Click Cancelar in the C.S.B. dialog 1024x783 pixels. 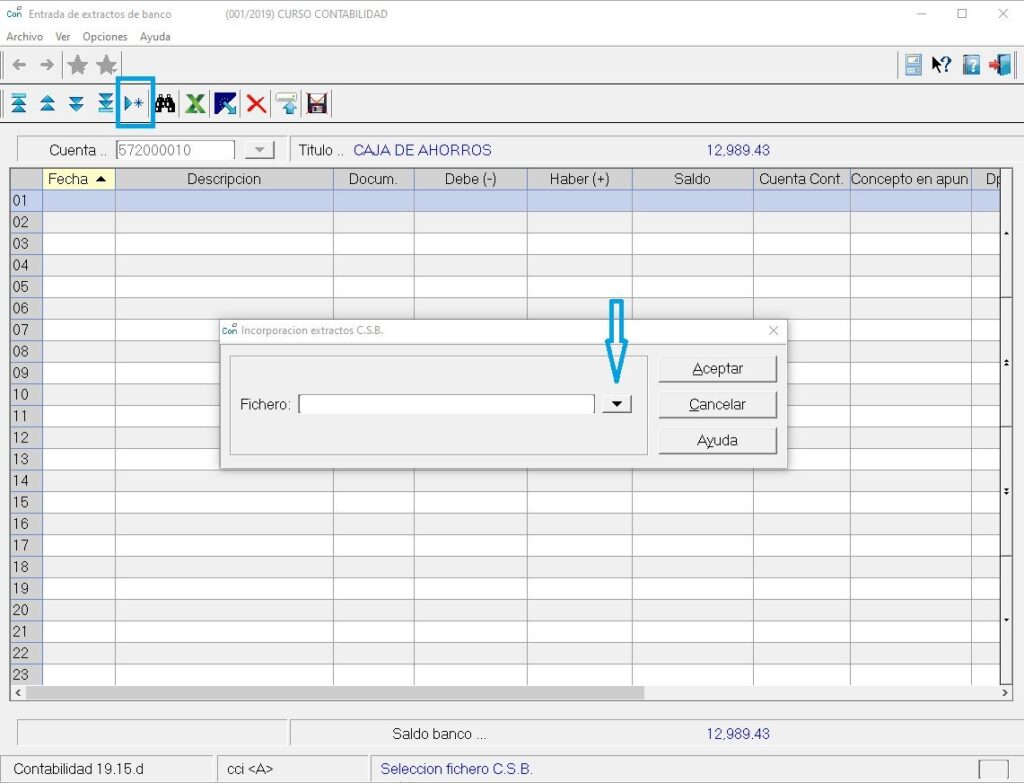pos(717,404)
